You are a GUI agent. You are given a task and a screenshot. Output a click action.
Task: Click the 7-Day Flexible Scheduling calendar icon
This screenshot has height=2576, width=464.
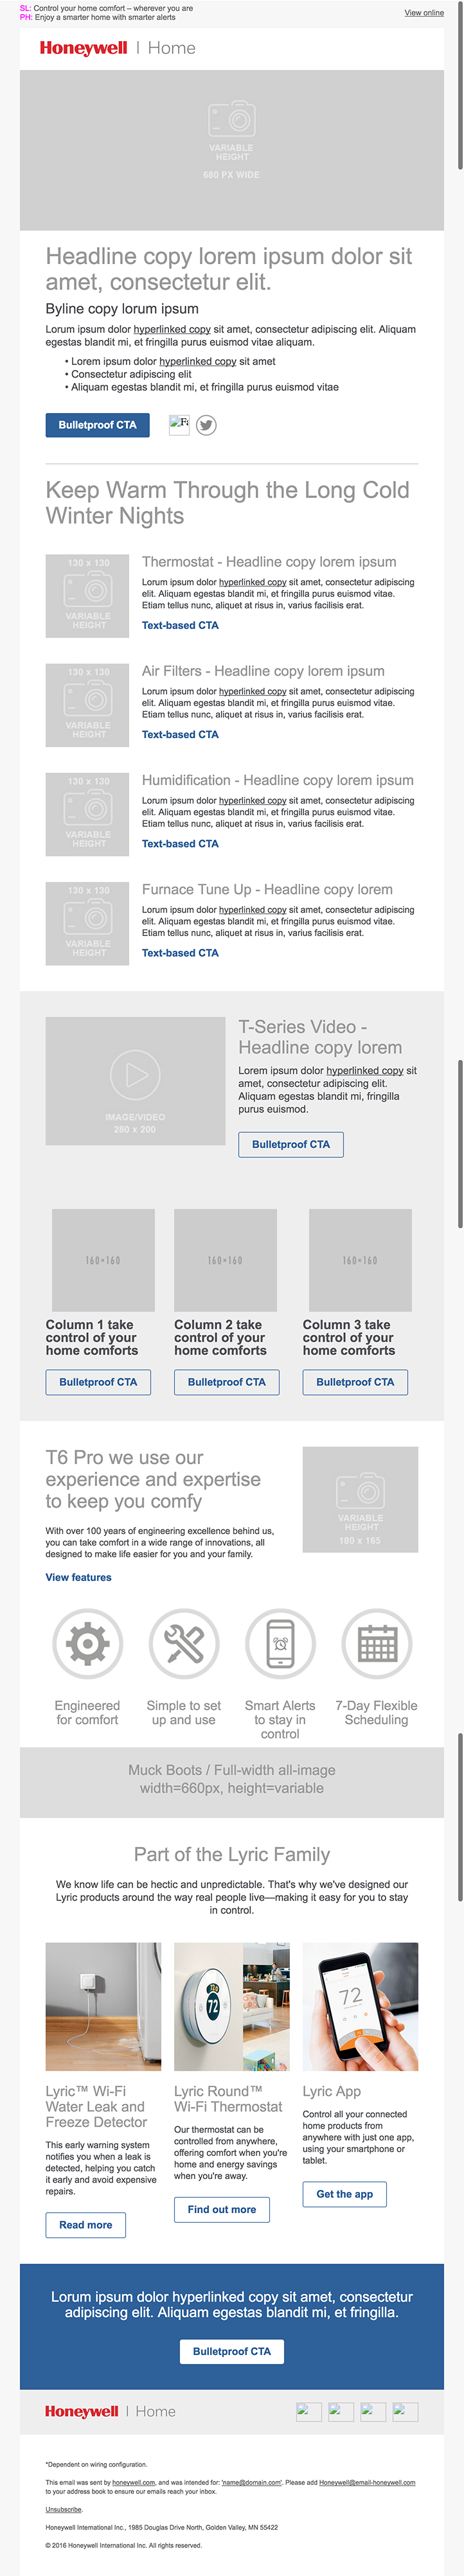click(377, 1643)
